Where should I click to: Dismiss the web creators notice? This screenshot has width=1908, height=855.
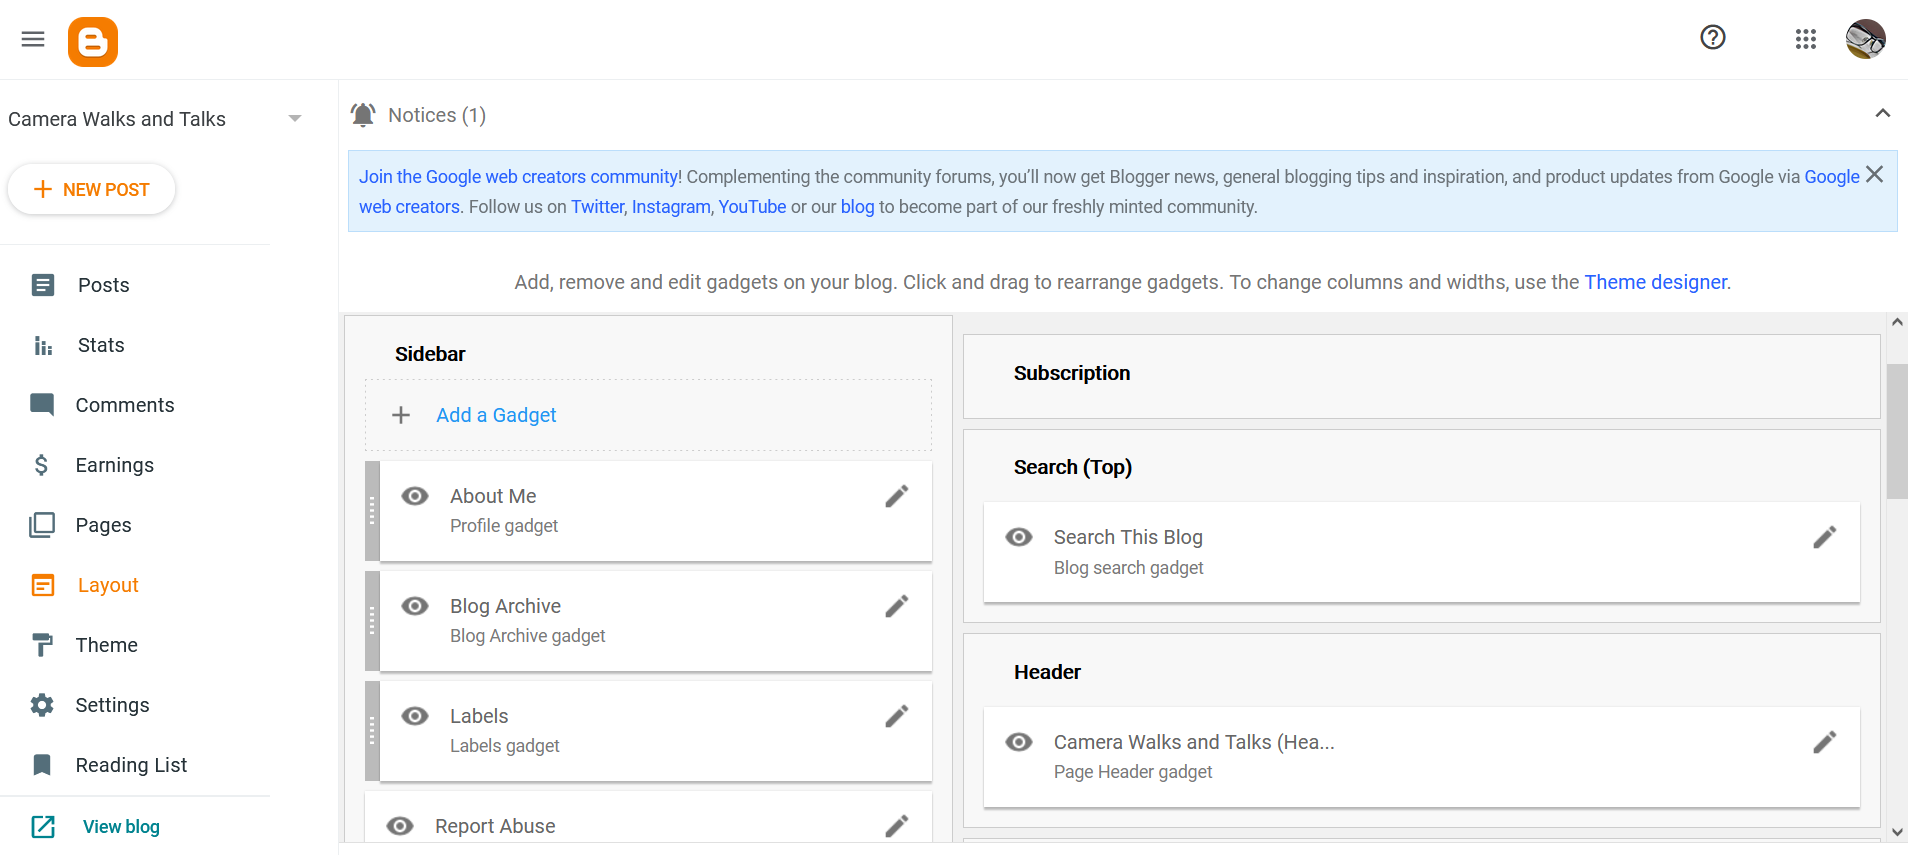click(x=1874, y=175)
